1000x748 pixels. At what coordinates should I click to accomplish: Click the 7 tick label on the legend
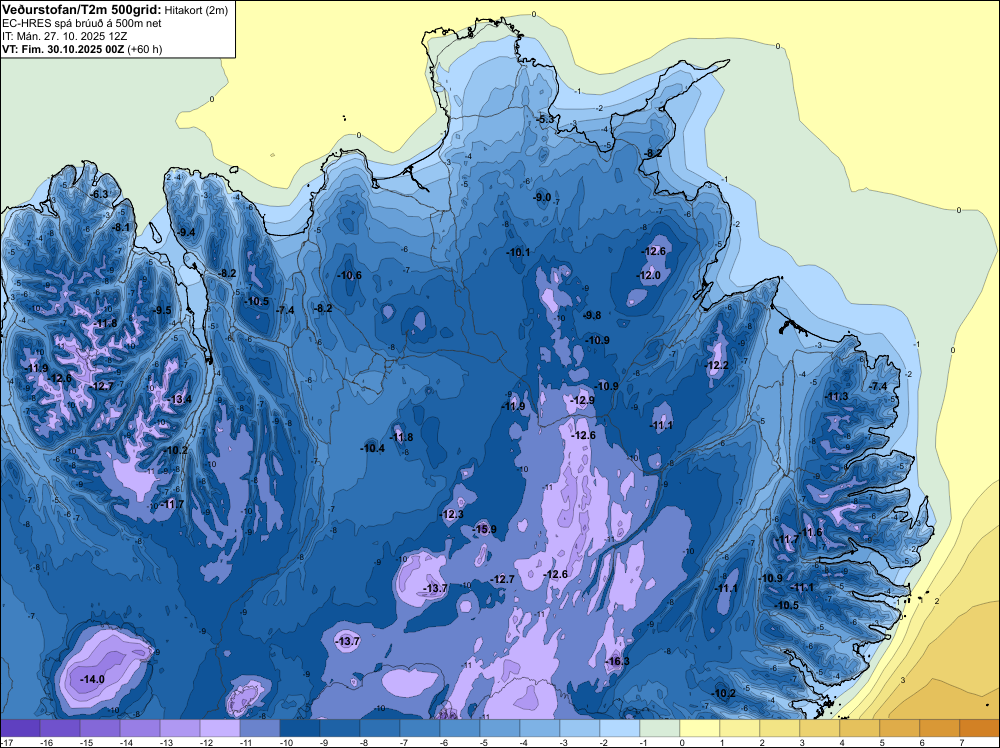(x=961, y=742)
